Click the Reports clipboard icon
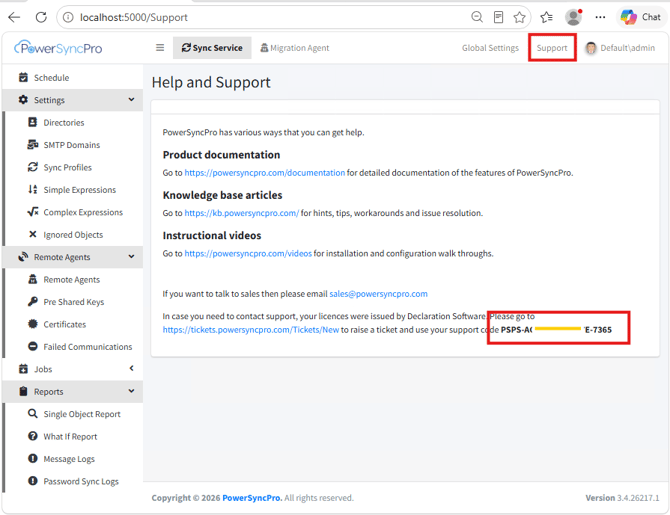 tap(23, 391)
